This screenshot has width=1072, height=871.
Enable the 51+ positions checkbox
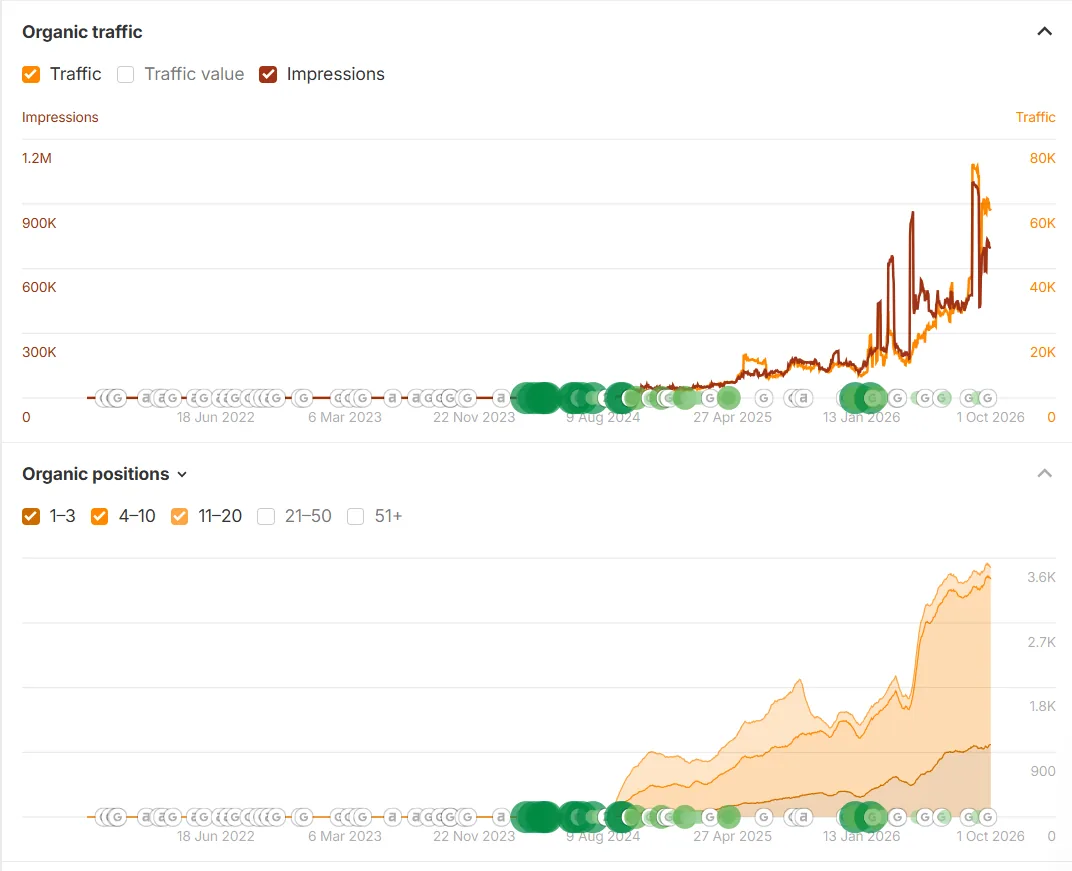[x=356, y=516]
